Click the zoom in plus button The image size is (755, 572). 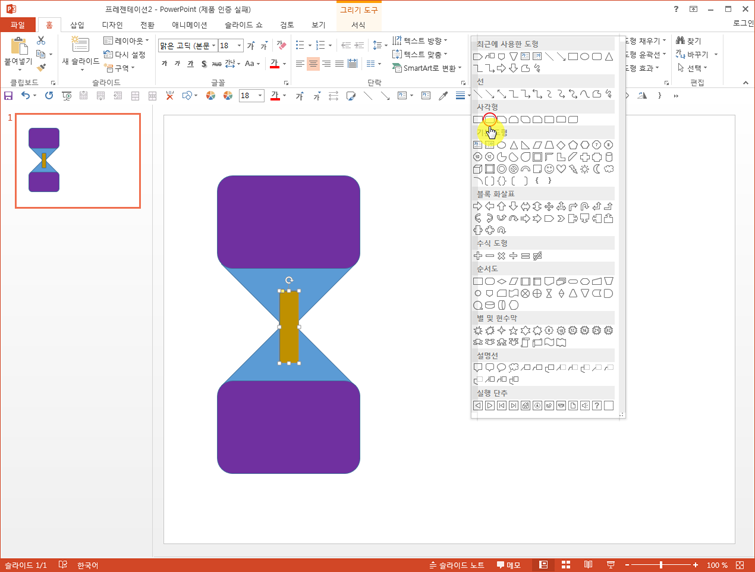pos(695,565)
